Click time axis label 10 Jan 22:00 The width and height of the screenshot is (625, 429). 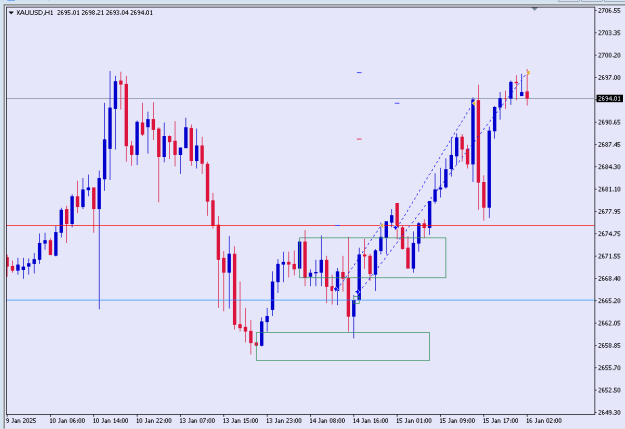pyautogui.click(x=154, y=421)
